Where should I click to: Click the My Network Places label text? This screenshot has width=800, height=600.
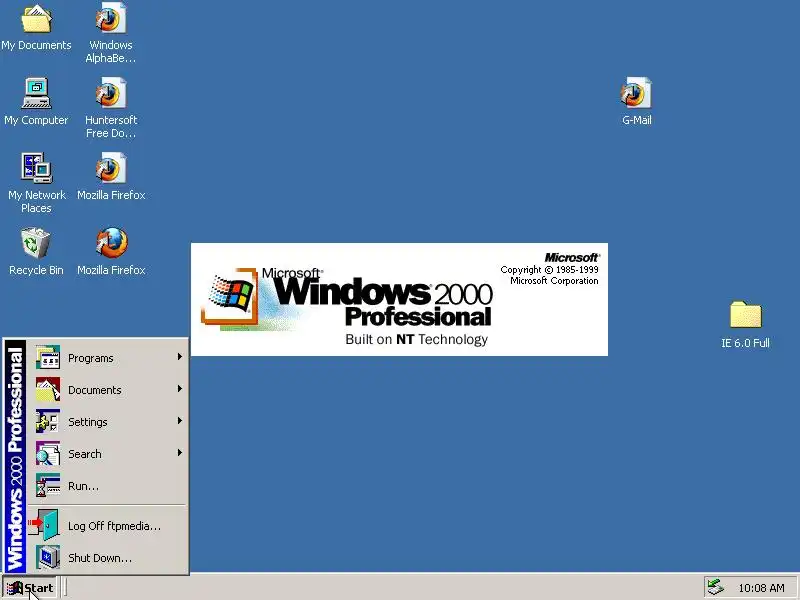click(36, 202)
